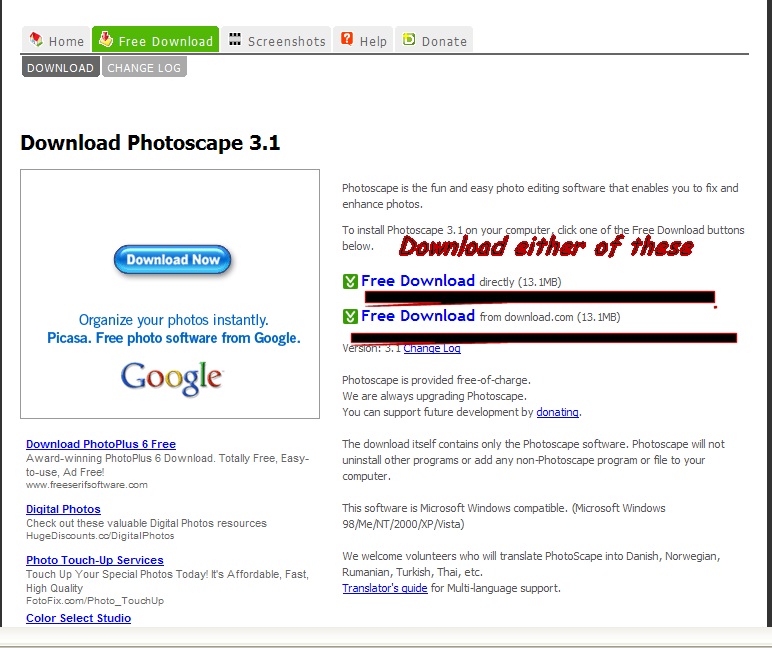The height and width of the screenshot is (648, 772).
Task: Click 'Photo Touch-Up Services' ad link
Action: coord(95,560)
